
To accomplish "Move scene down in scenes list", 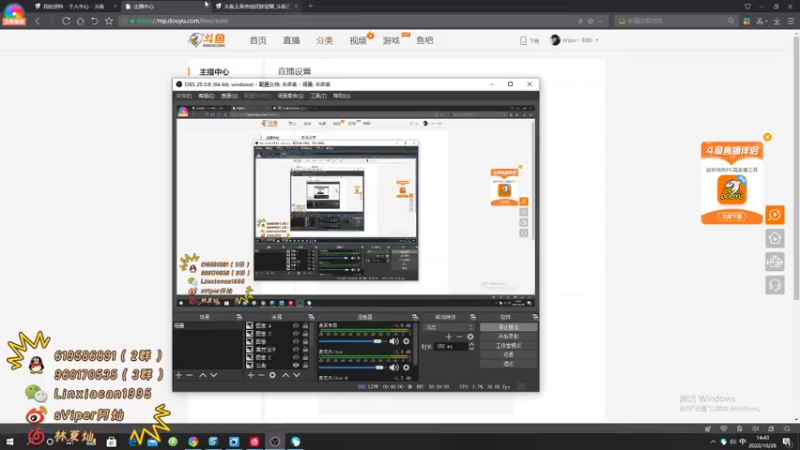I will click(x=214, y=375).
